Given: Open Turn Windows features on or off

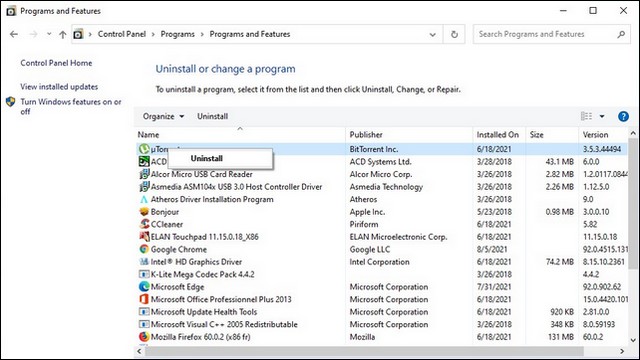Looking at the screenshot, I should [71, 107].
